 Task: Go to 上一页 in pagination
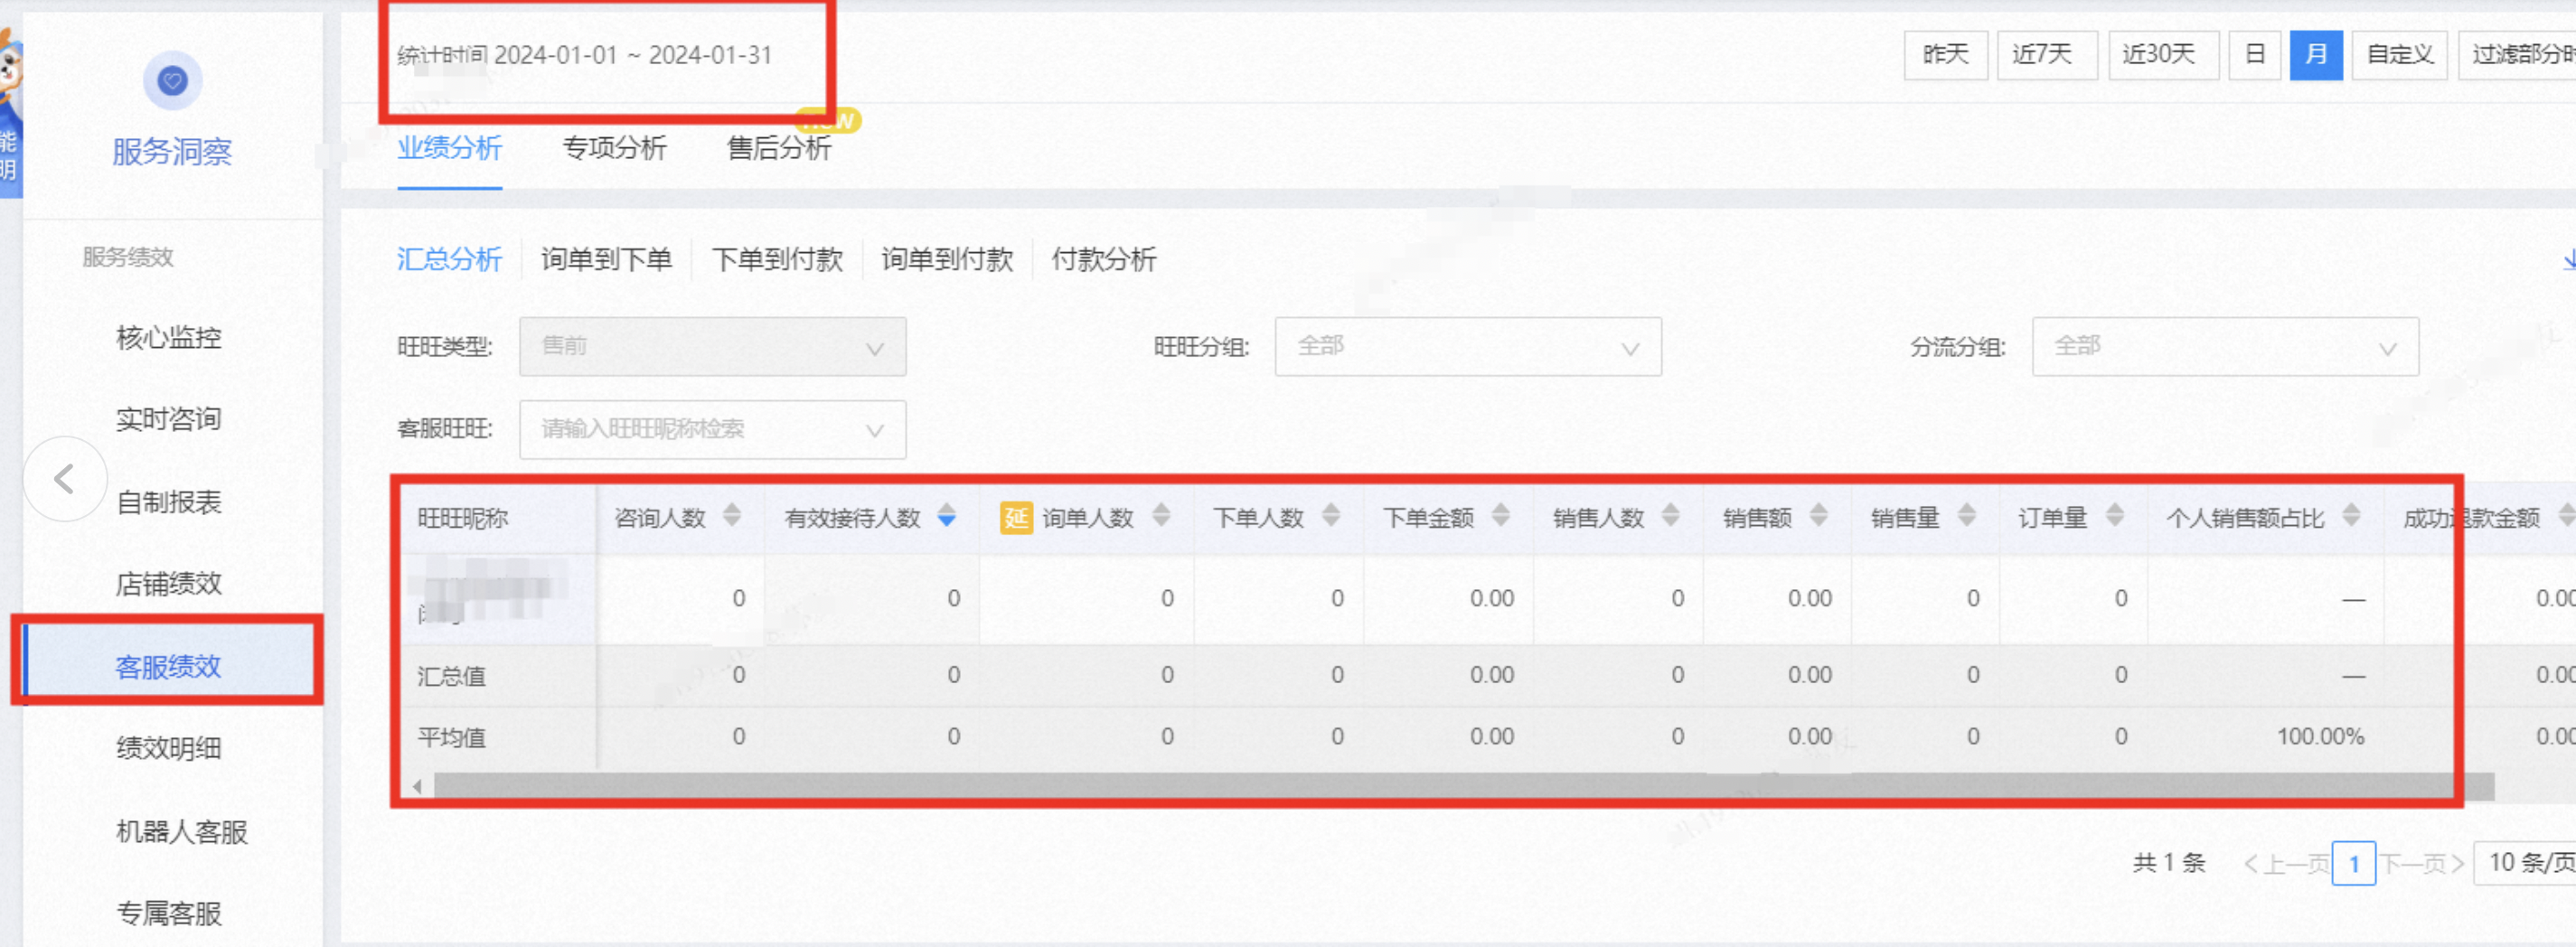click(2286, 864)
